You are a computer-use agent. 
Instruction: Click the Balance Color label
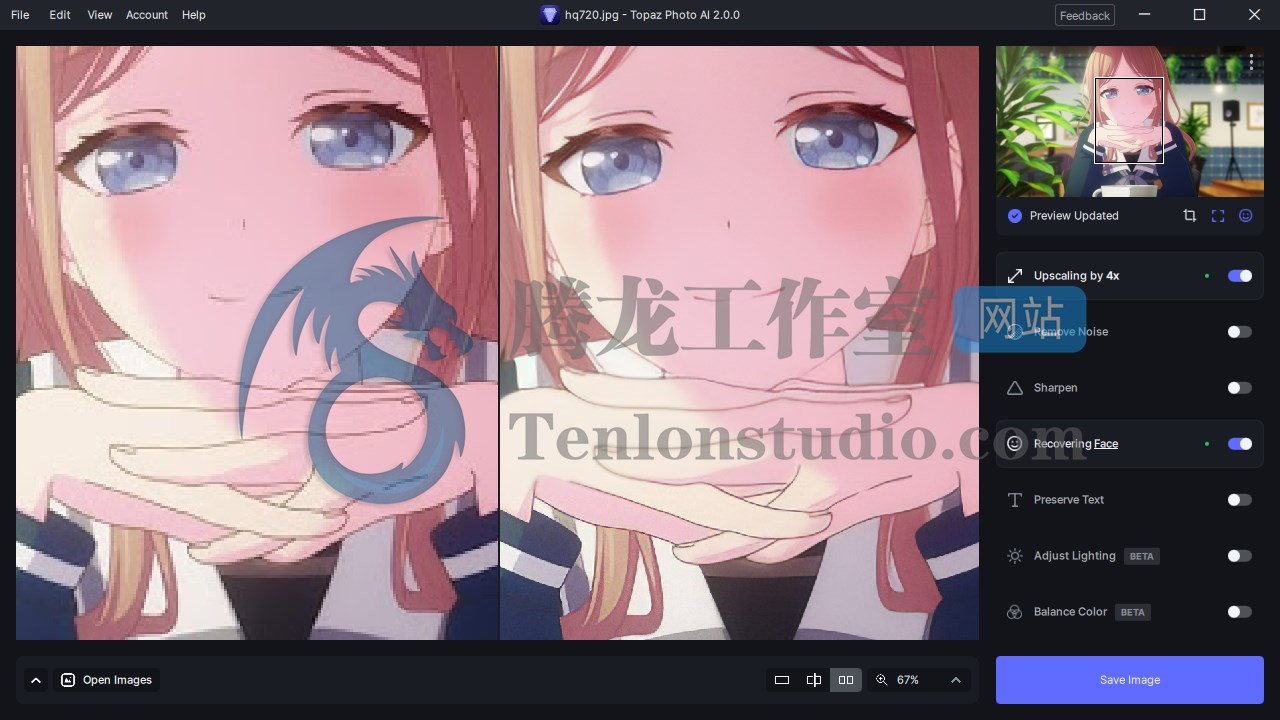(1071, 612)
